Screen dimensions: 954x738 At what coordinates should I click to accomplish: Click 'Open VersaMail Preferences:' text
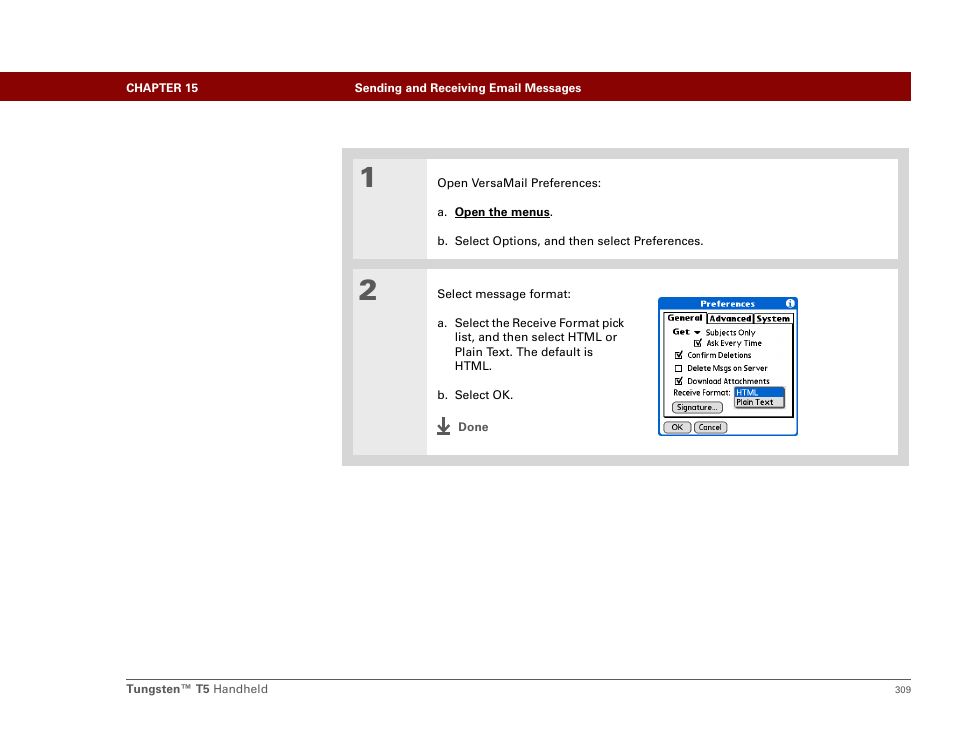tap(519, 183)
